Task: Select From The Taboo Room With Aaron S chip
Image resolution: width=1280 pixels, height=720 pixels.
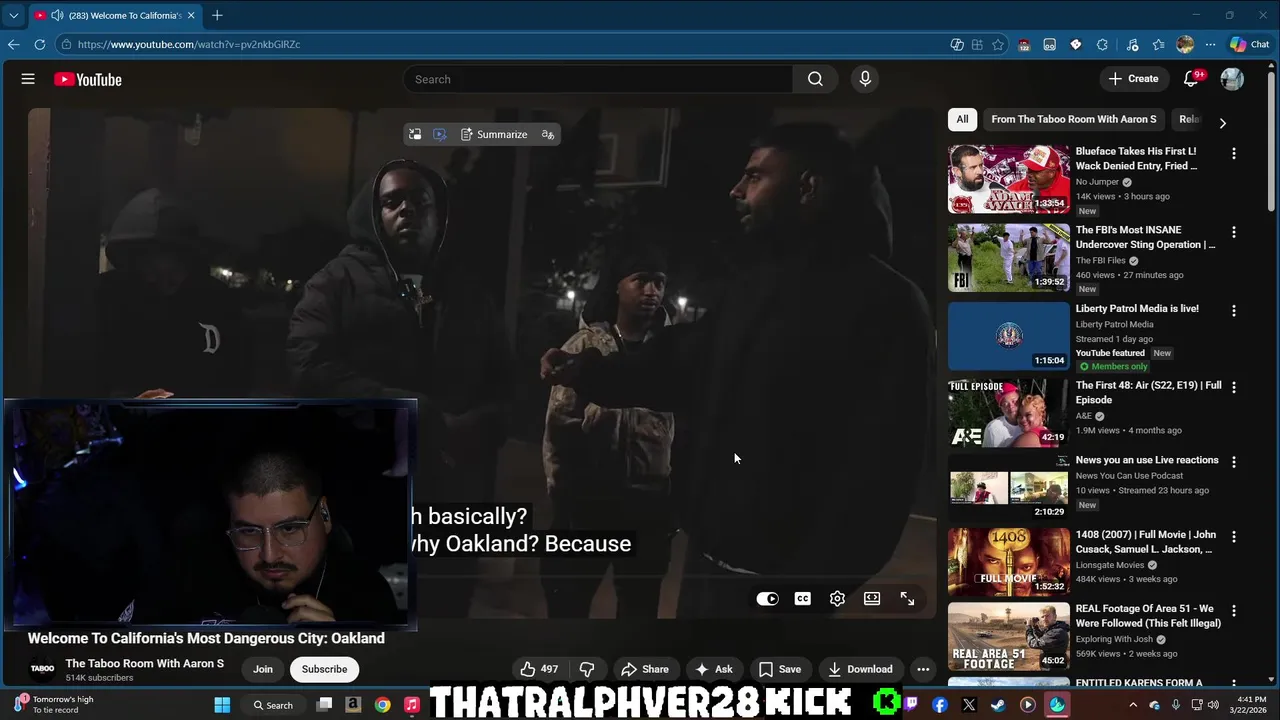Action: [1073, 119]
